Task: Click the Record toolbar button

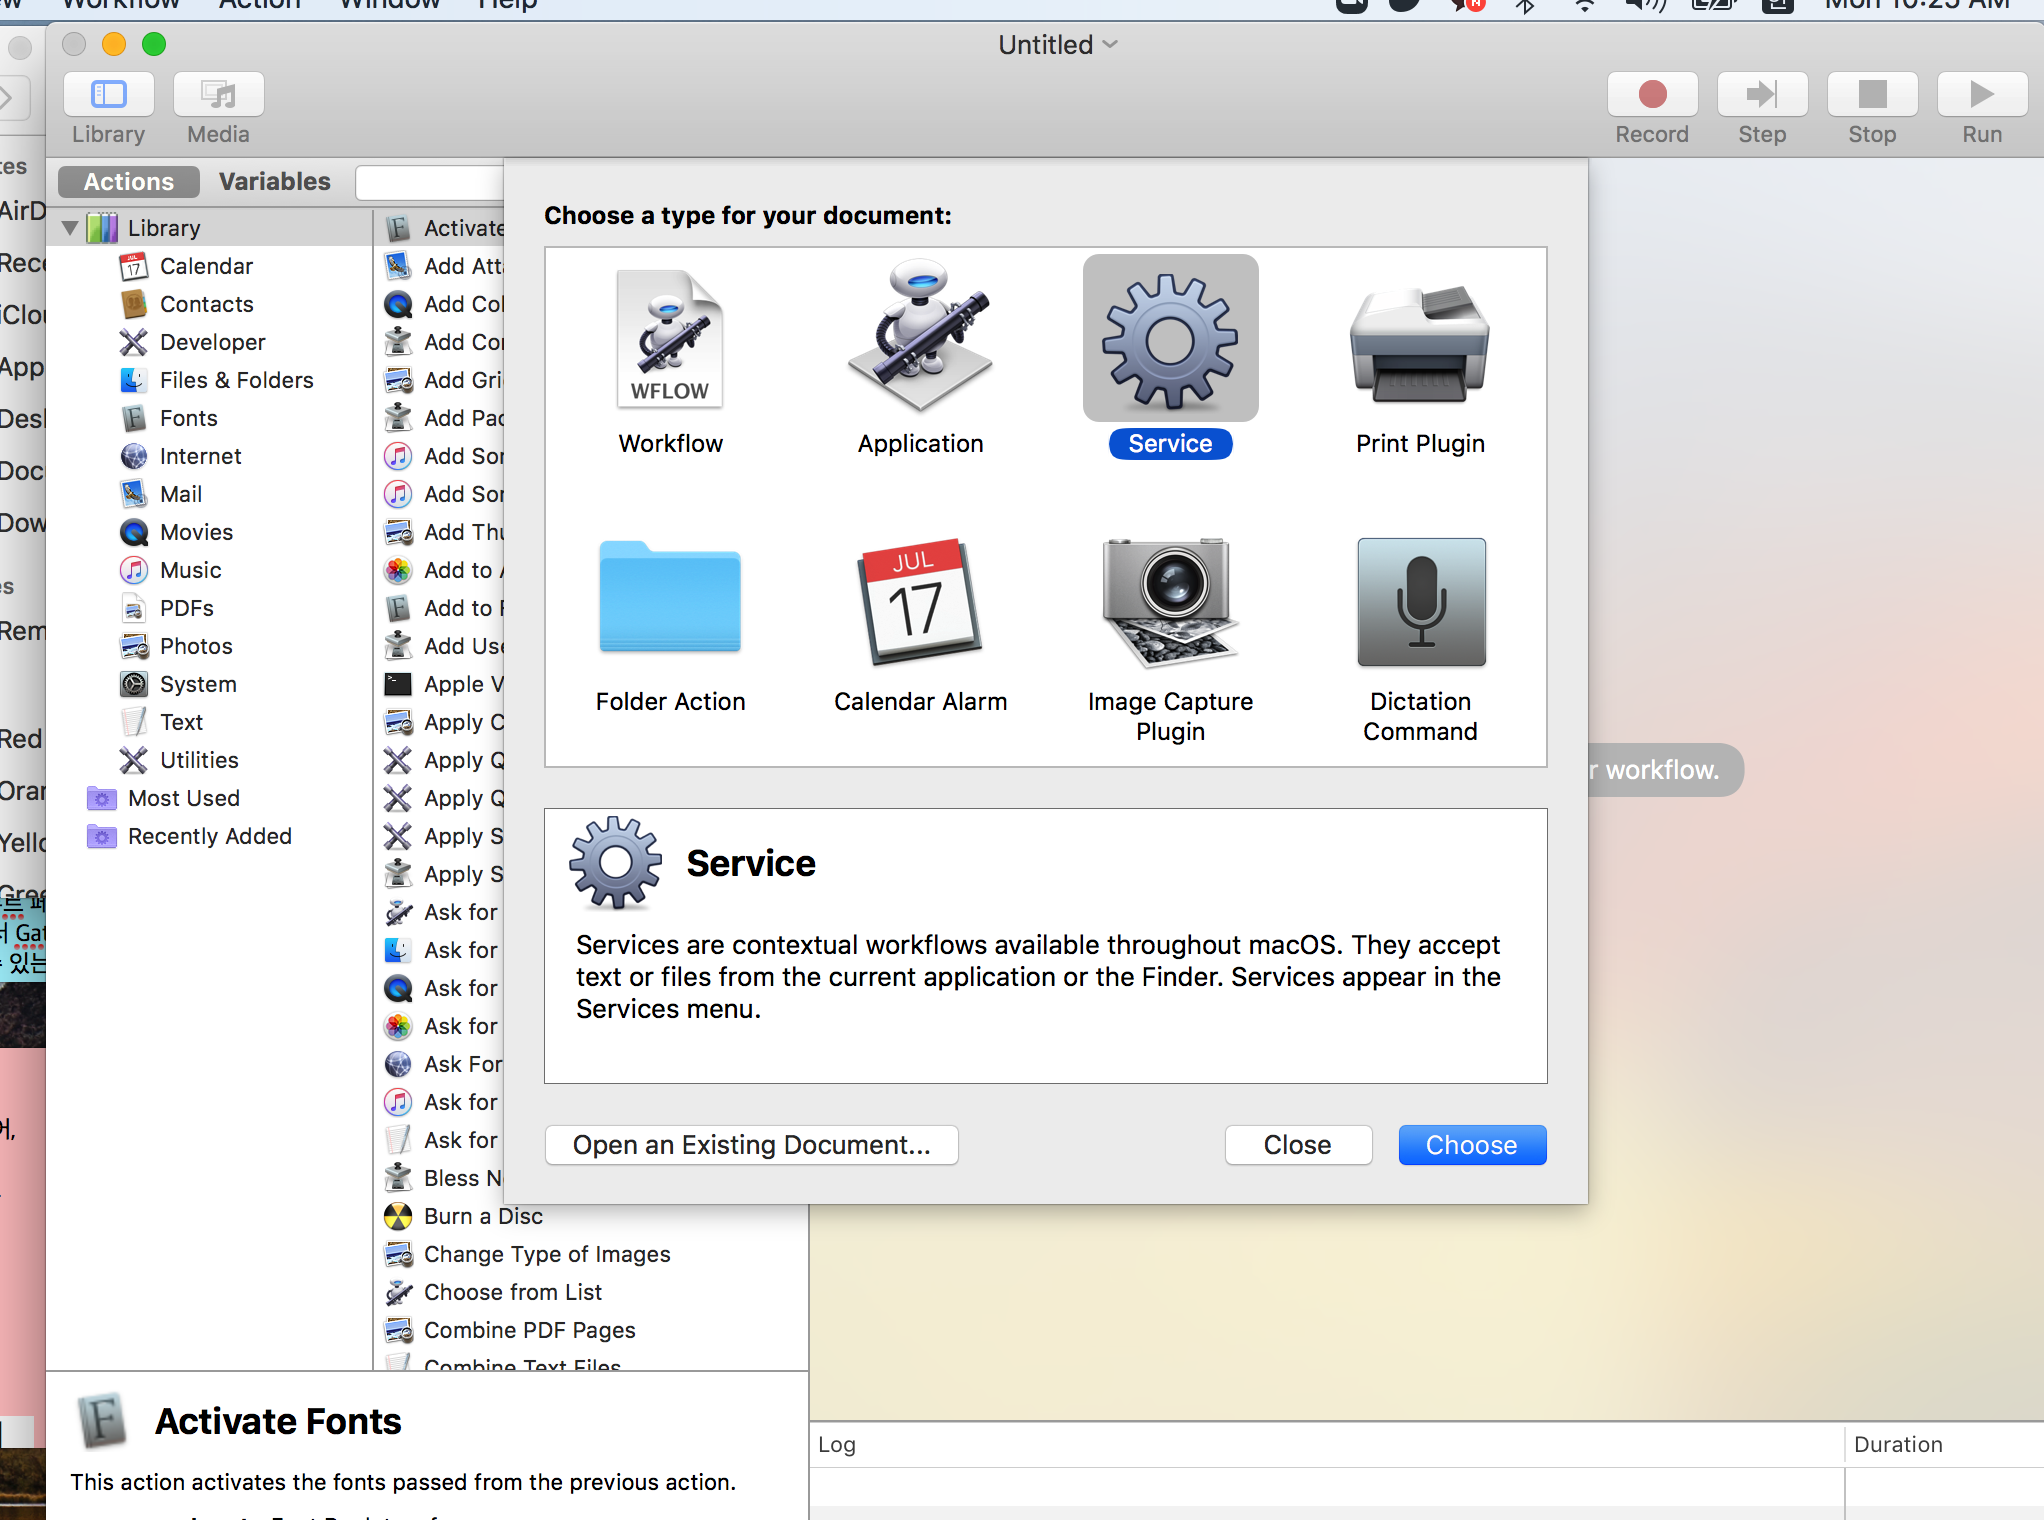Action: pos(1651,95)
